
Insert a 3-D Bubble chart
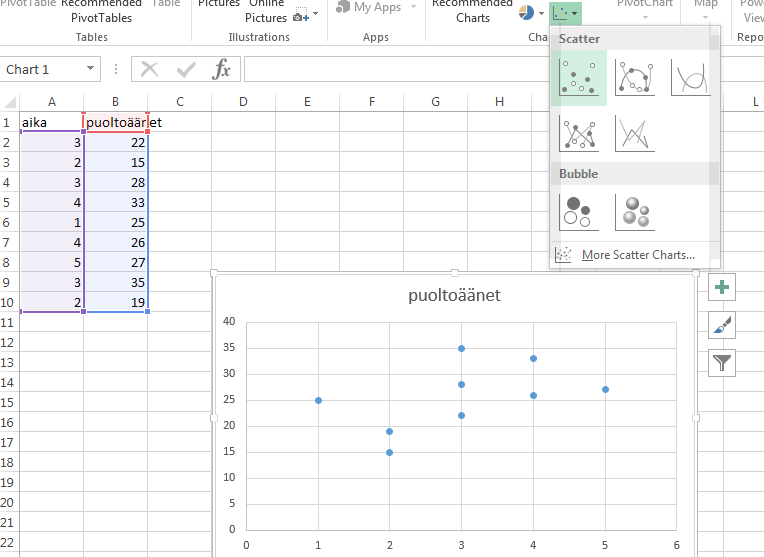tap(634, 211)
